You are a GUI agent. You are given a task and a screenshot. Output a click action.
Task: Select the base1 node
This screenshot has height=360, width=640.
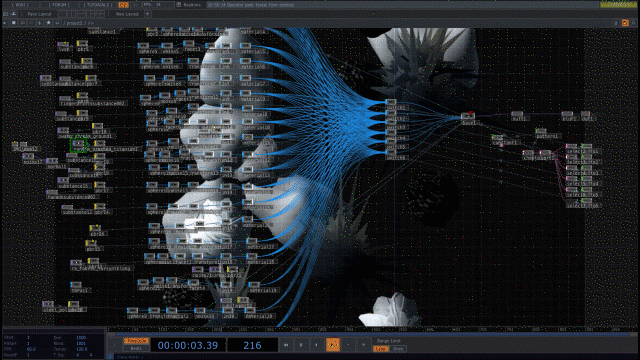coord(468,118)
